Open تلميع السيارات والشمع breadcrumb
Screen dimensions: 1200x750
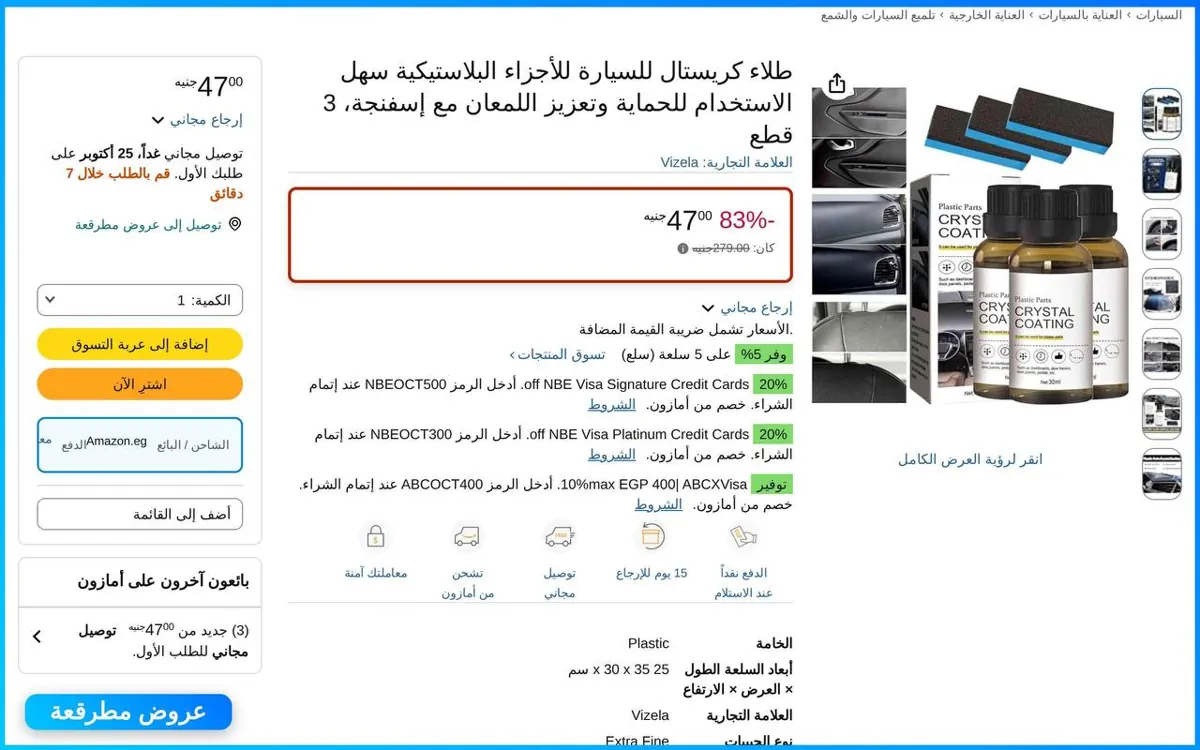tap(878, 15)
